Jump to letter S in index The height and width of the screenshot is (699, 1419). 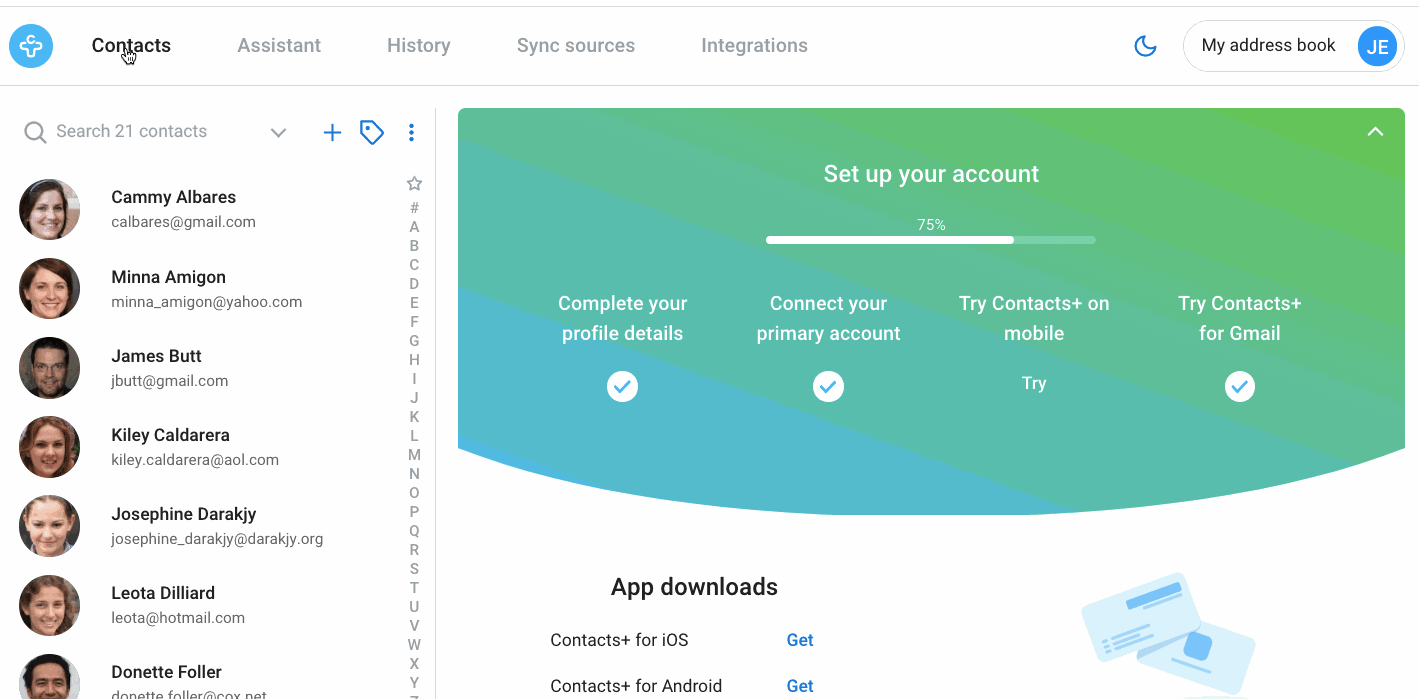414,569
